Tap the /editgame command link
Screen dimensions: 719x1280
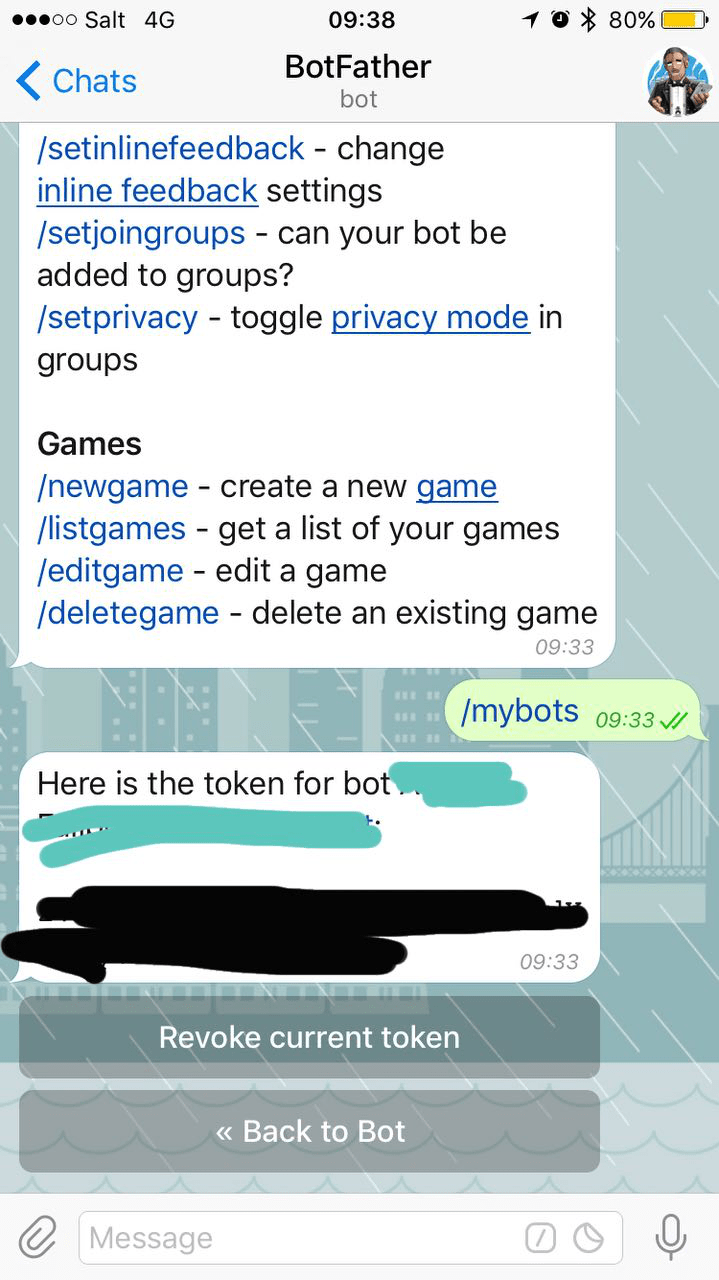(110, 571)
